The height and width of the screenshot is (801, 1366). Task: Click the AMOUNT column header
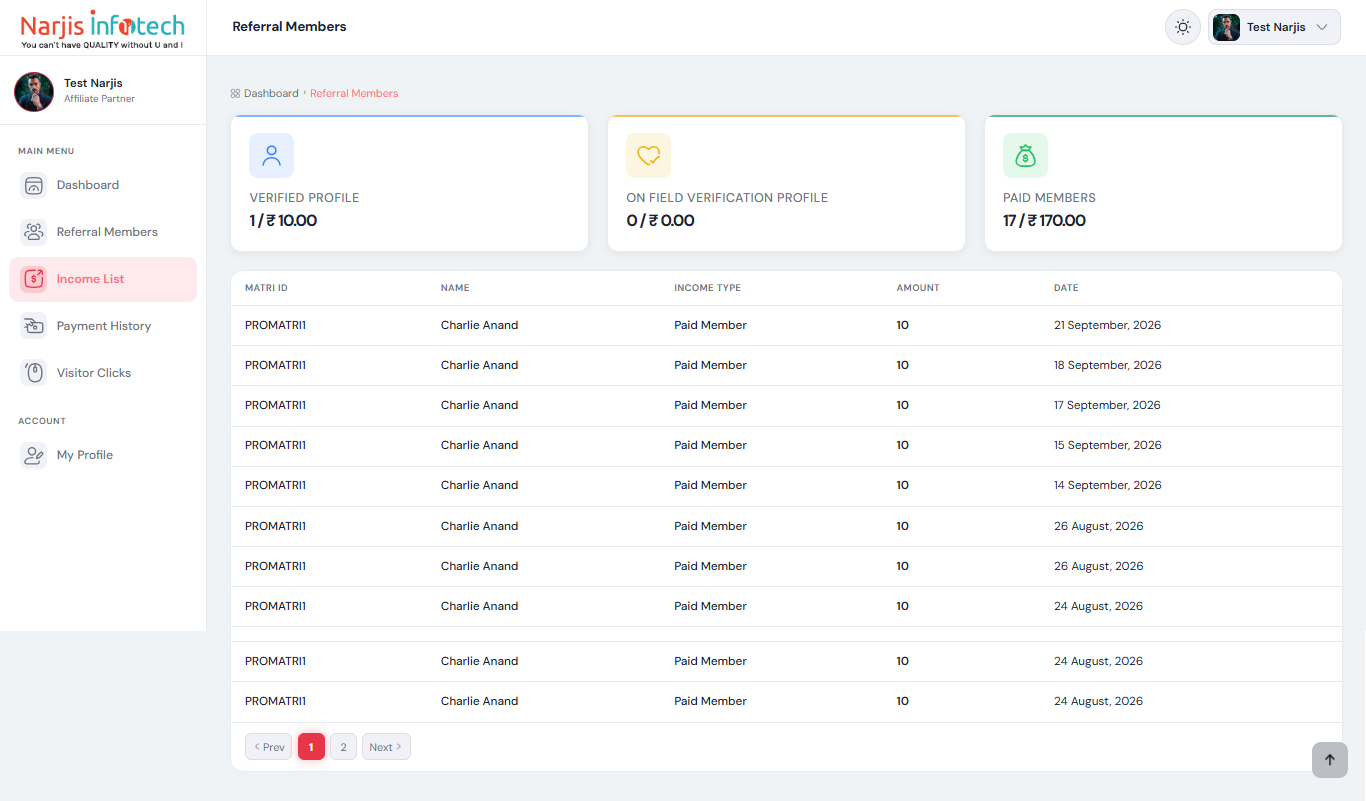tap(918, 288)
